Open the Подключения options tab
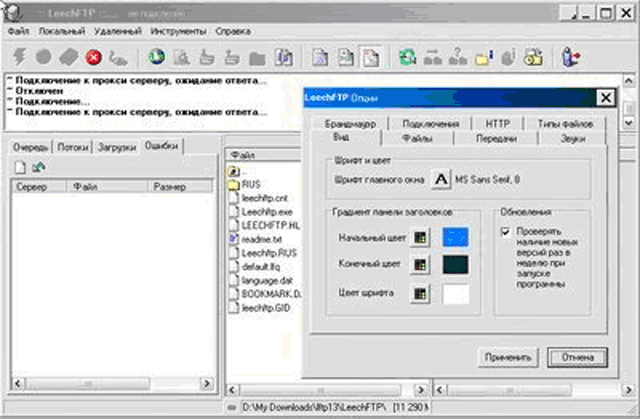The height and width of the screenshot is (419, 640). click(x=431, y=124)
